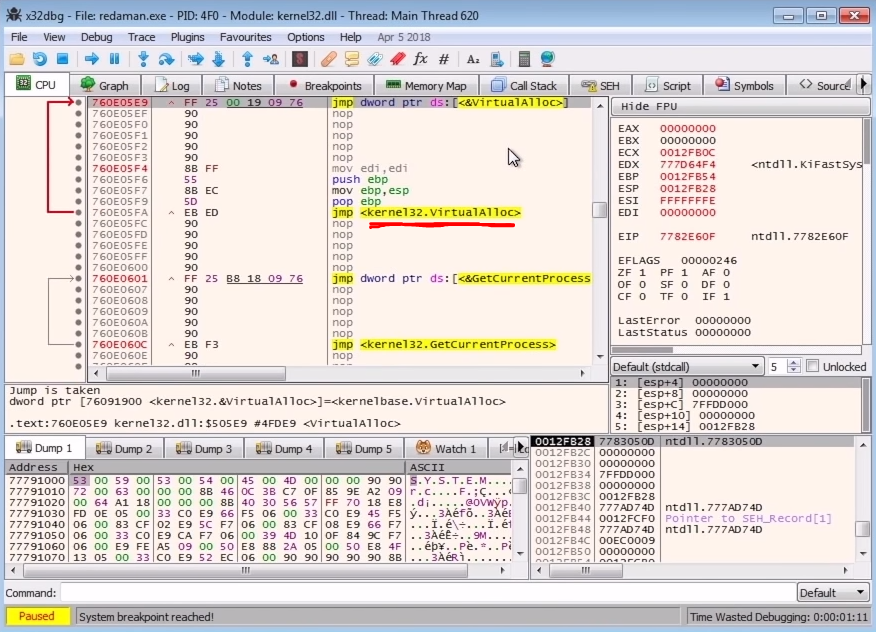Viewport: 876px width, 632px height.
Task: Open the Symbols tab
Action: point(745,85)
